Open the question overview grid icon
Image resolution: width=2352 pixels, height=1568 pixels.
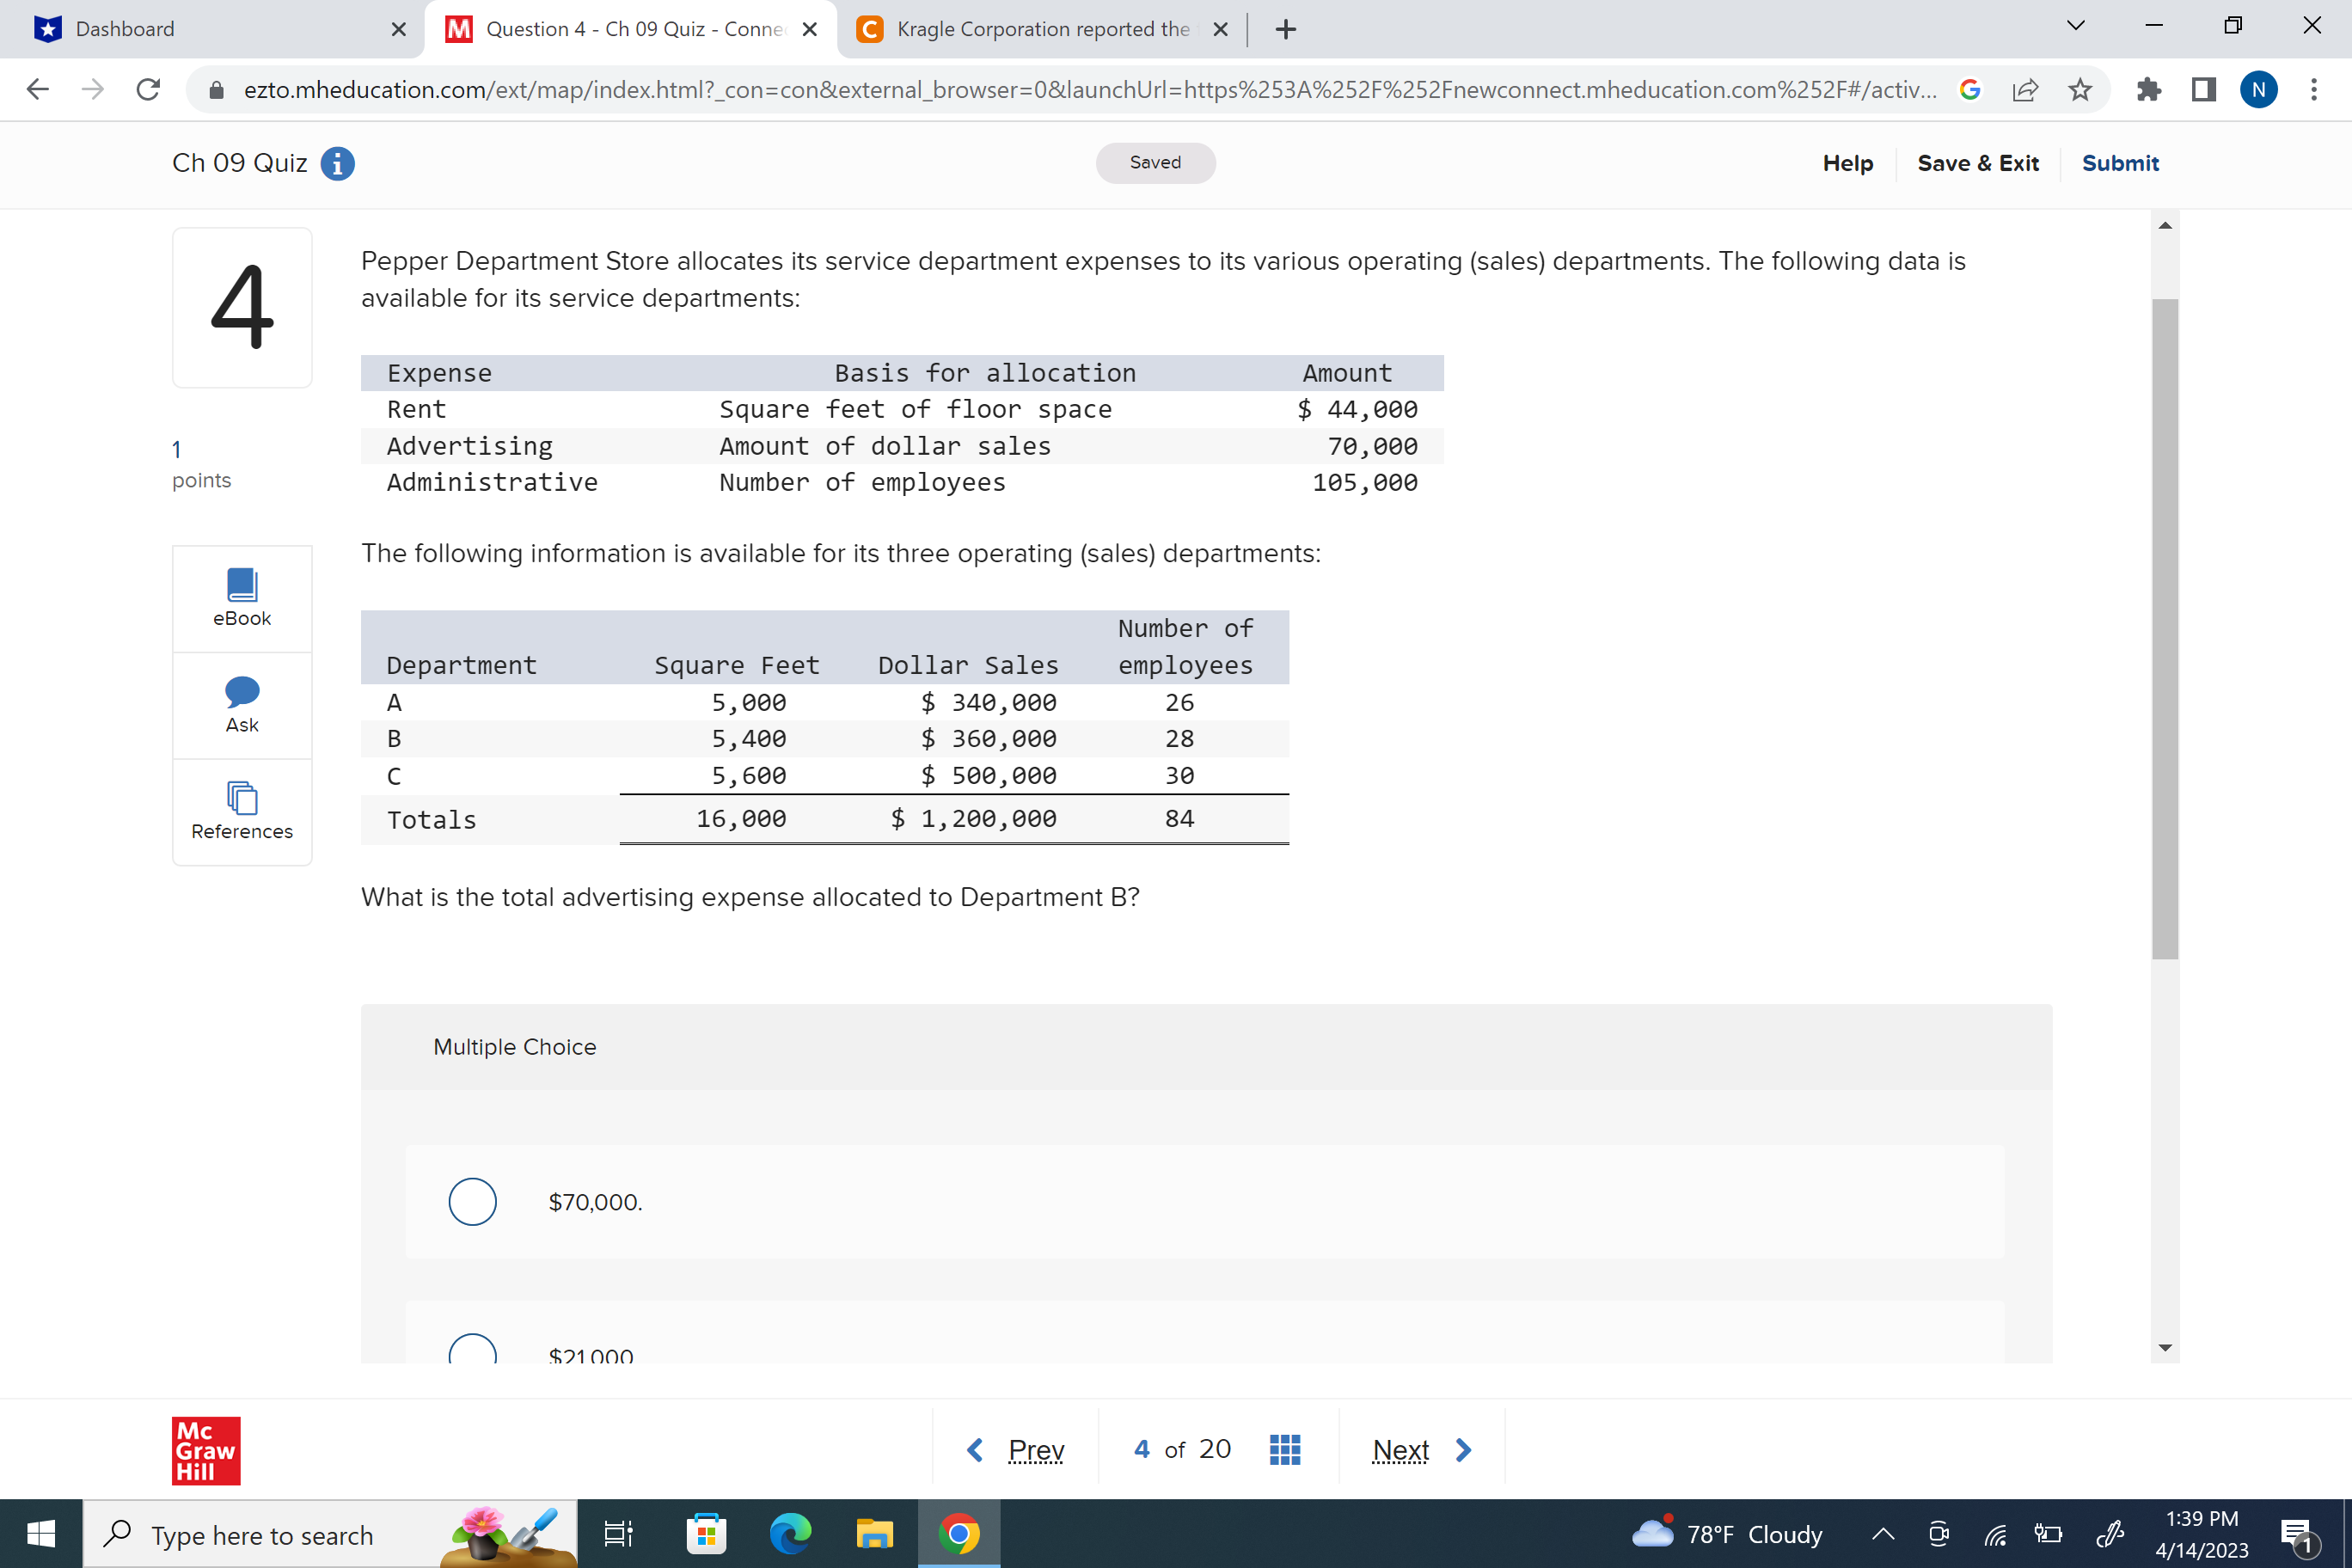pos(1284,1448)
